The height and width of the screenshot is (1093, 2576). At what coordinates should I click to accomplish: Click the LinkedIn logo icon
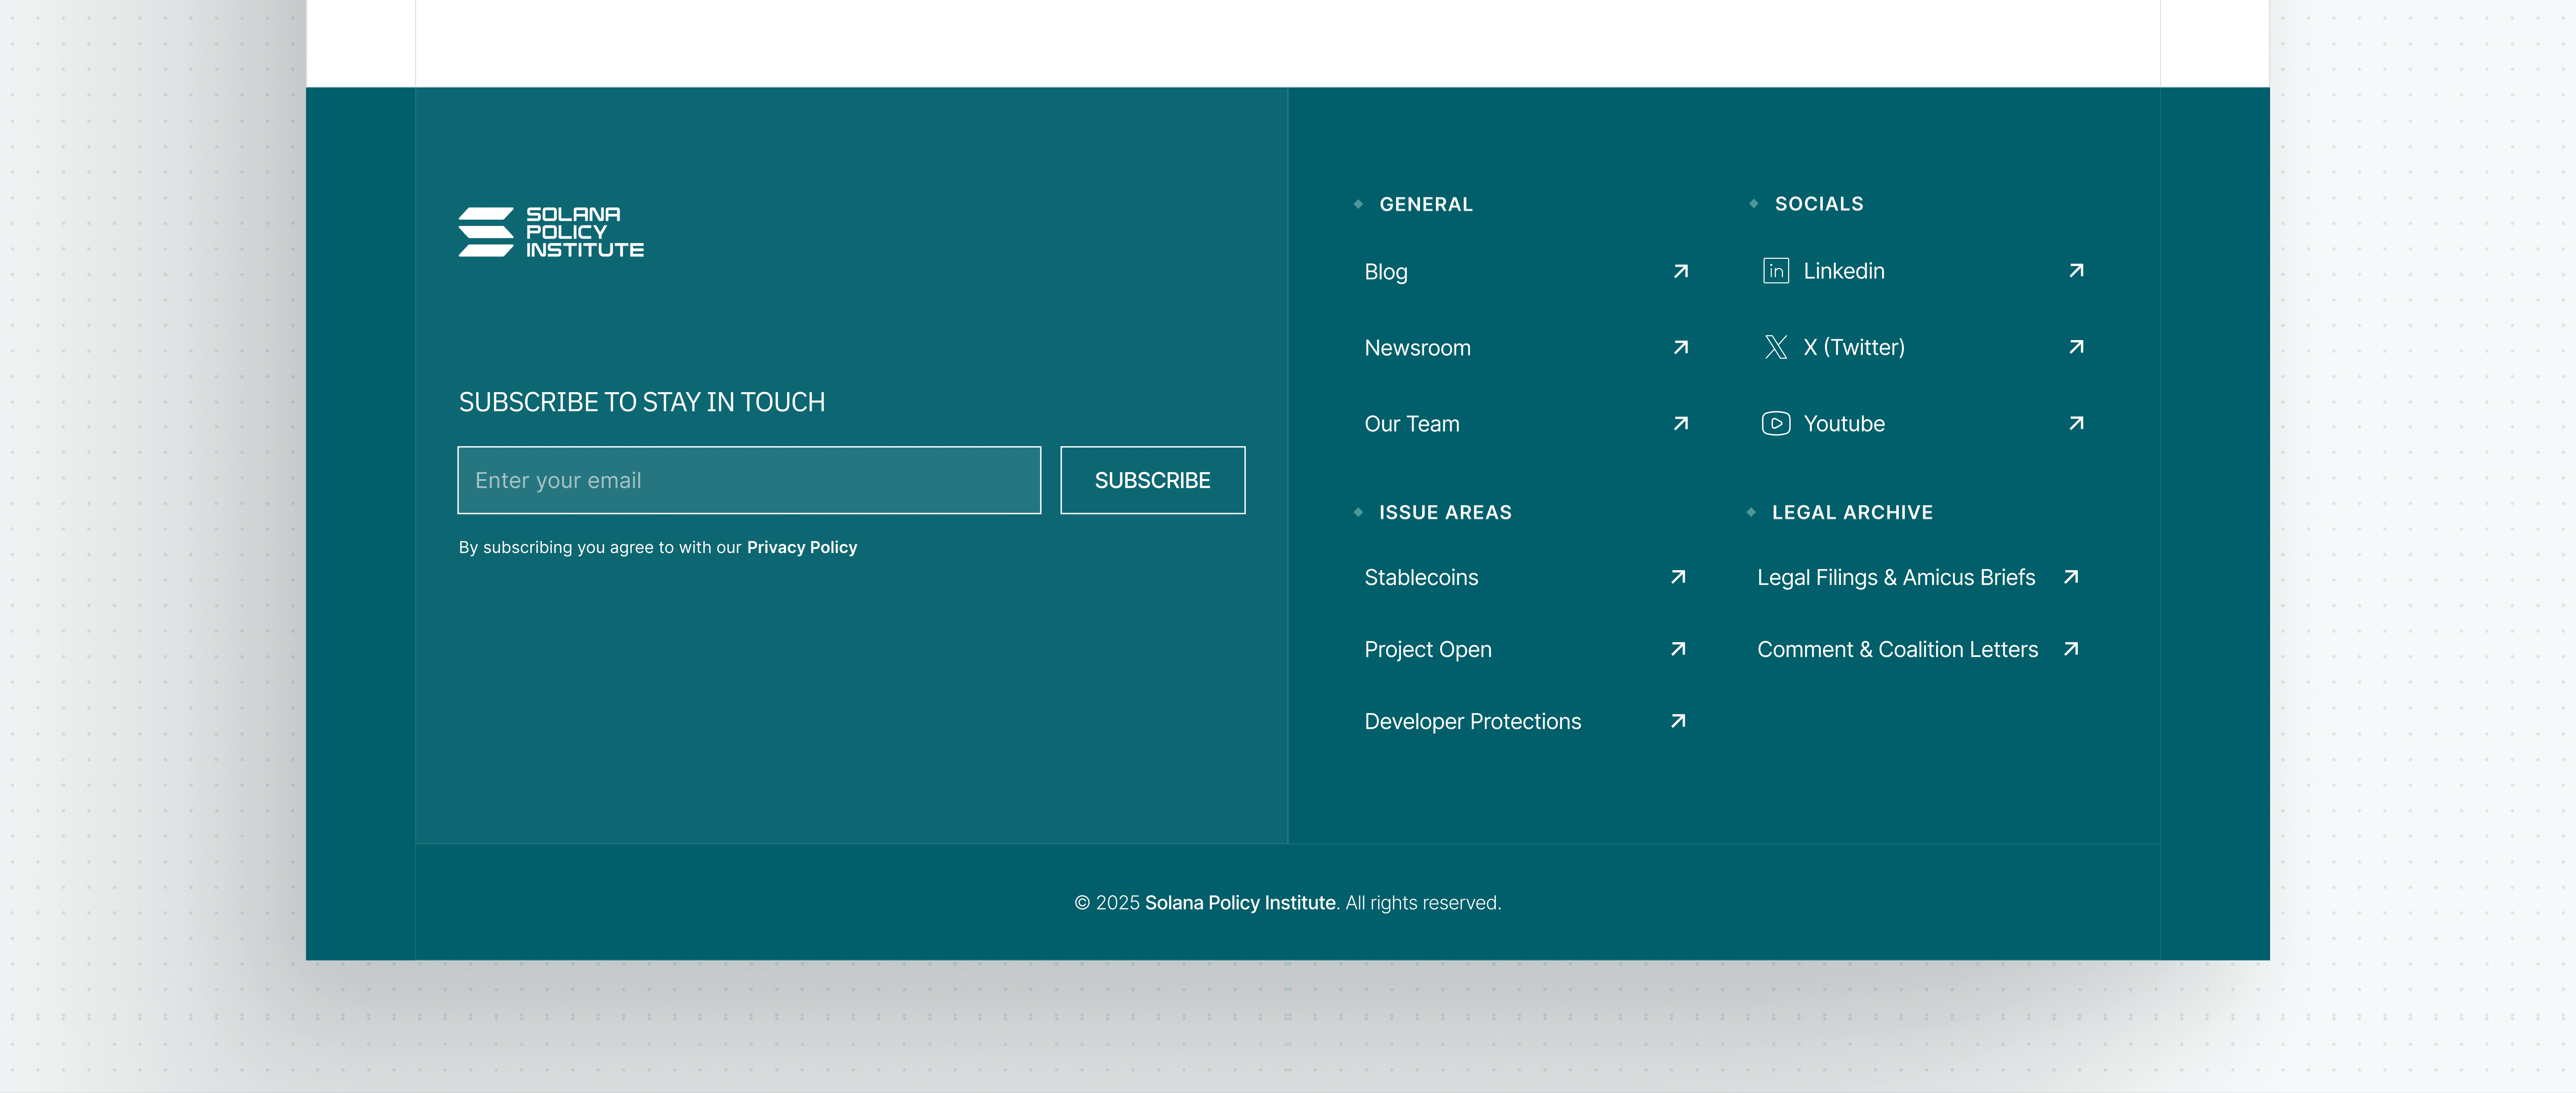(x=1776, y=271)
